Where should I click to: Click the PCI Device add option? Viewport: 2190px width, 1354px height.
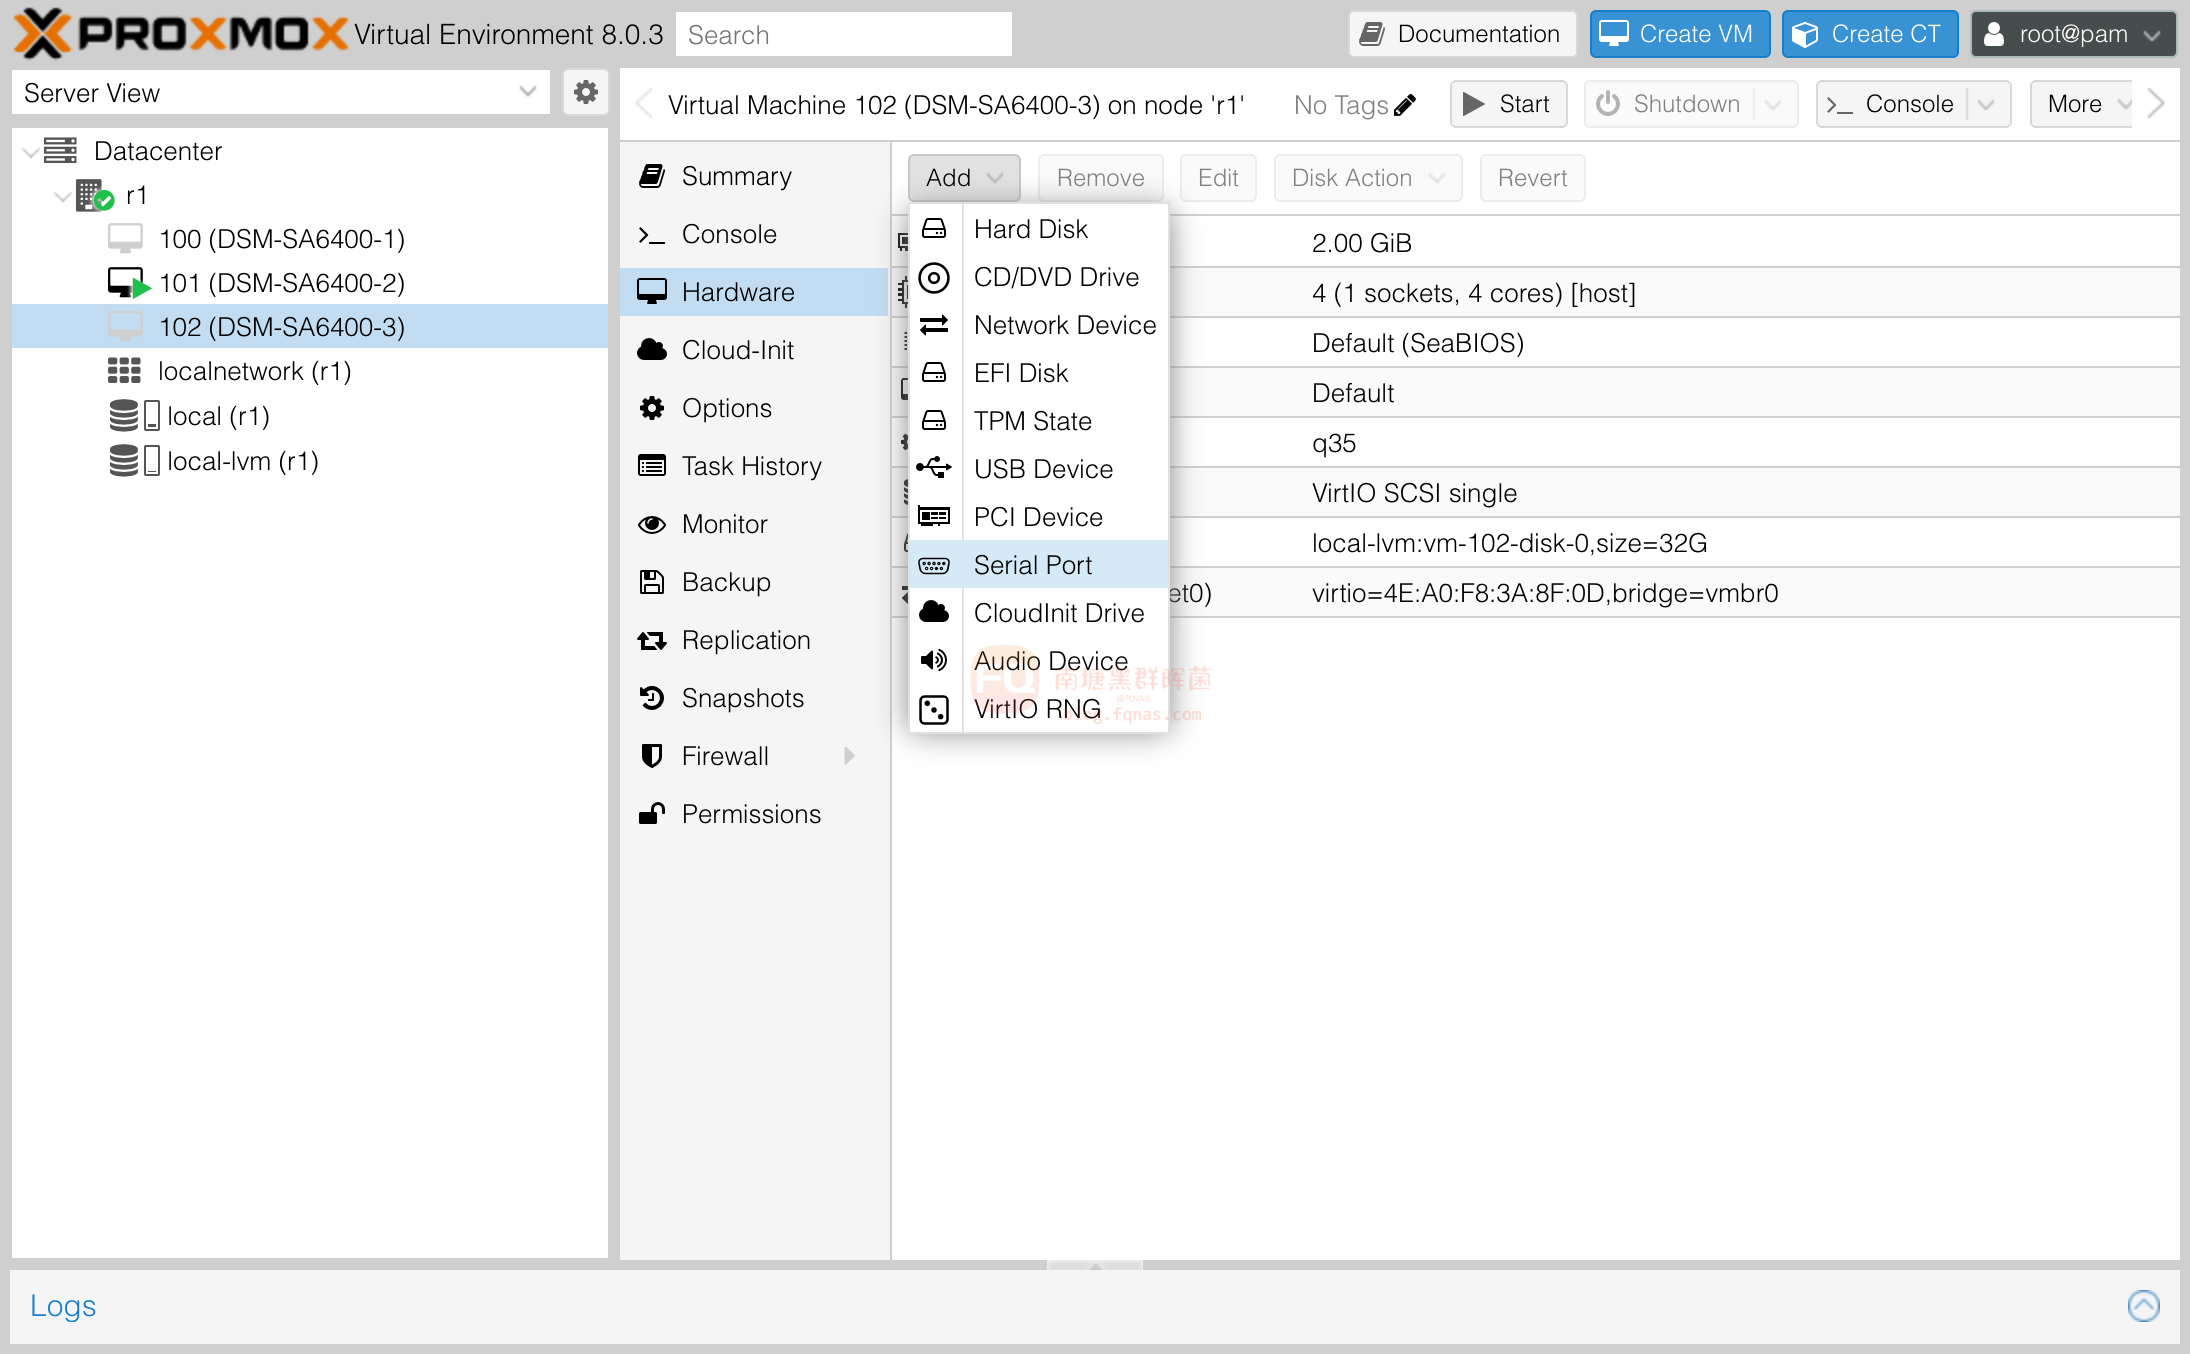pyautogui.click(x=1039, y=516)
